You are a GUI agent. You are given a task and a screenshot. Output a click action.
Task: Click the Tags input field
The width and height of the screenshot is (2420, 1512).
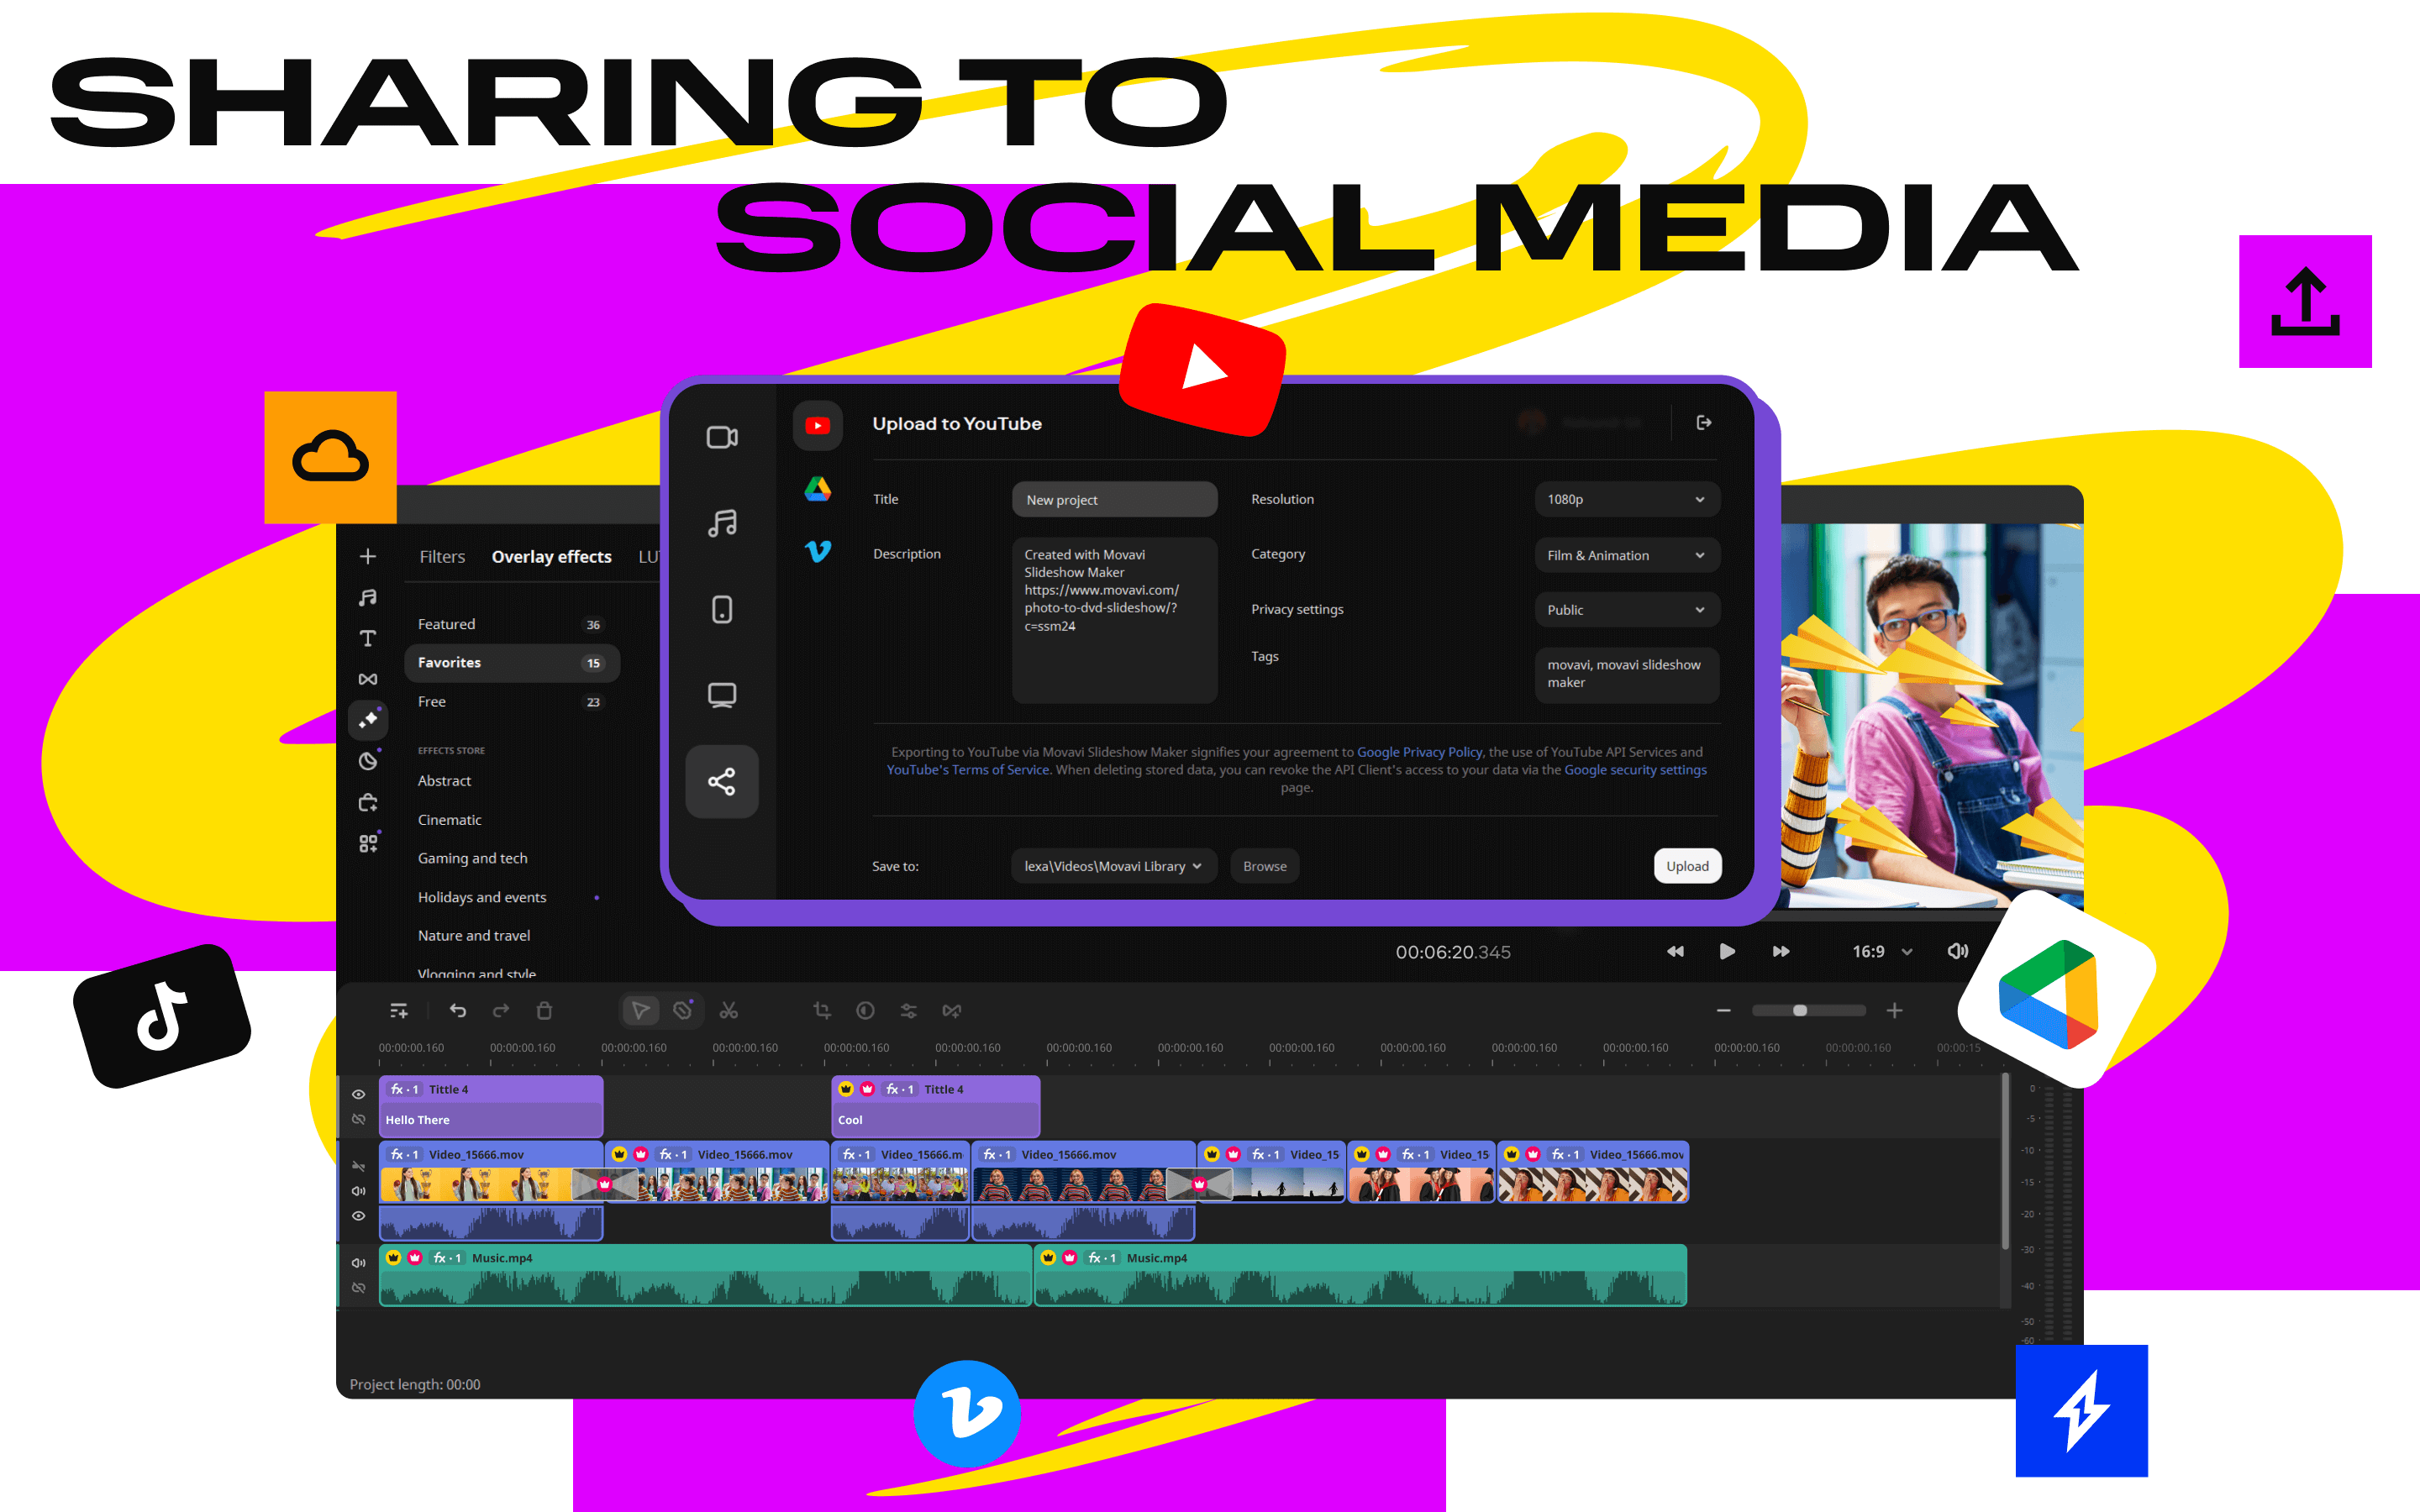[x=1627, y=674]
